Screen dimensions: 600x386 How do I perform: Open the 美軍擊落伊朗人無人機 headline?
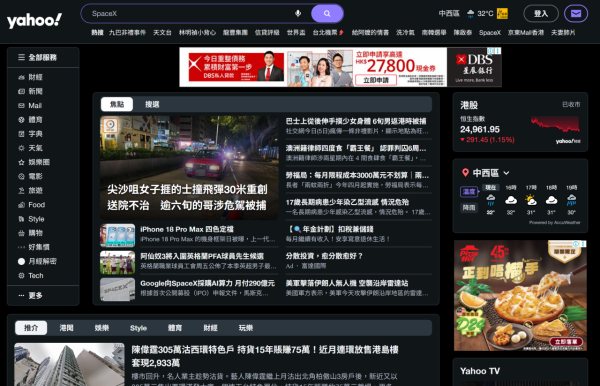click(x=347, y=283)
